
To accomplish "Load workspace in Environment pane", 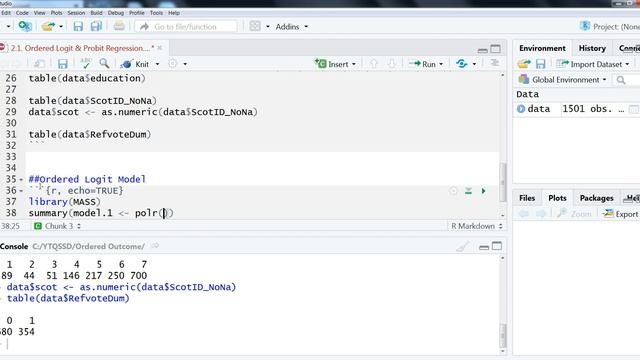I will click(524, 64).
